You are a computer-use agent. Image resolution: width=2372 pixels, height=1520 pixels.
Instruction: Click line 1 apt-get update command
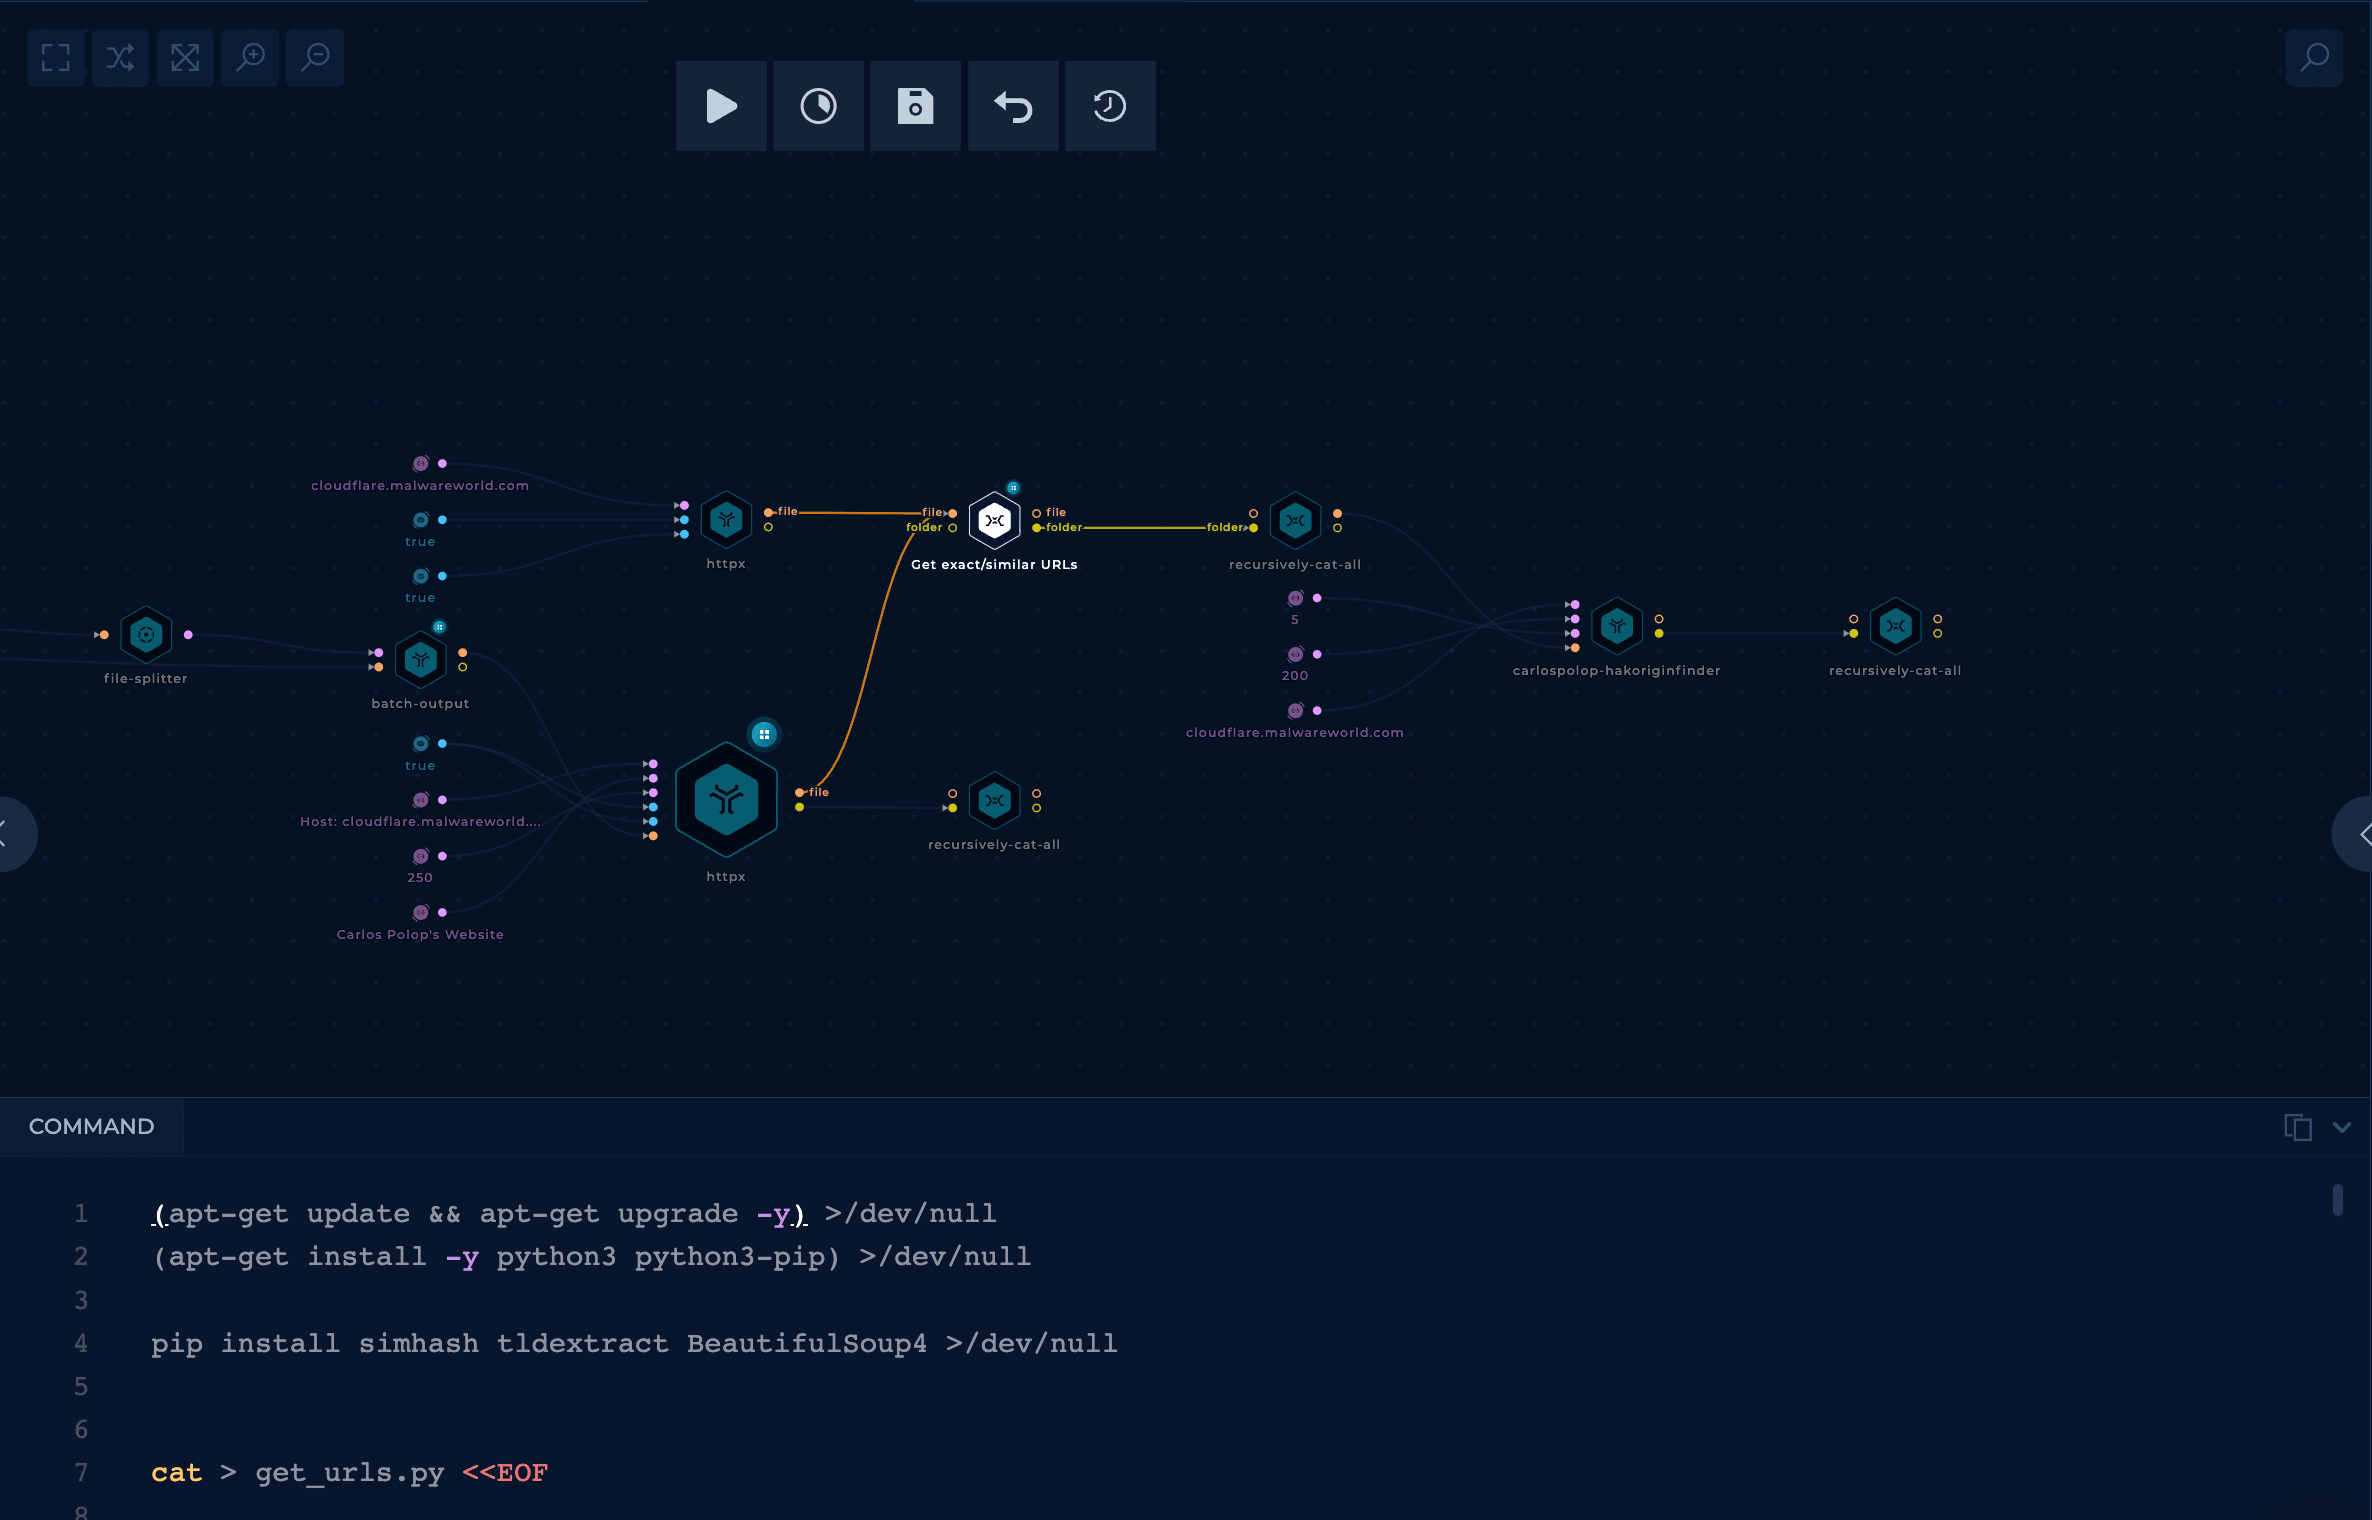[574, 1213]
